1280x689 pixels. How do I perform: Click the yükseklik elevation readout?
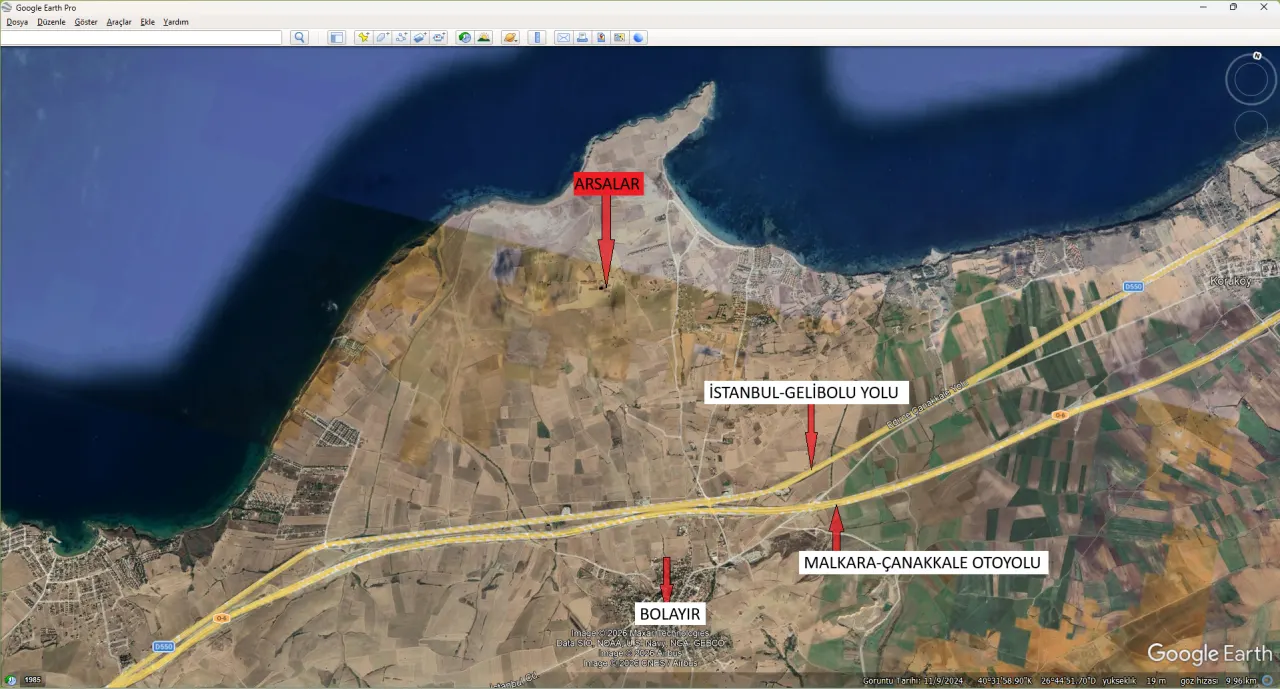point(1134,681)
